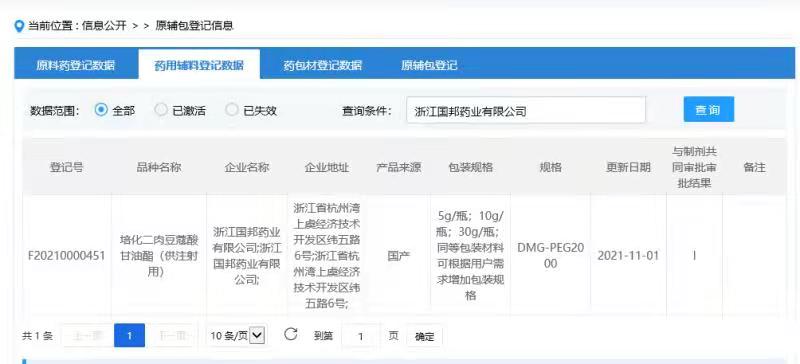This screenshot has width=800, height=364.
Task: Click the 原辅包登记信息 breadcrumb
Action: click(194, 26)
